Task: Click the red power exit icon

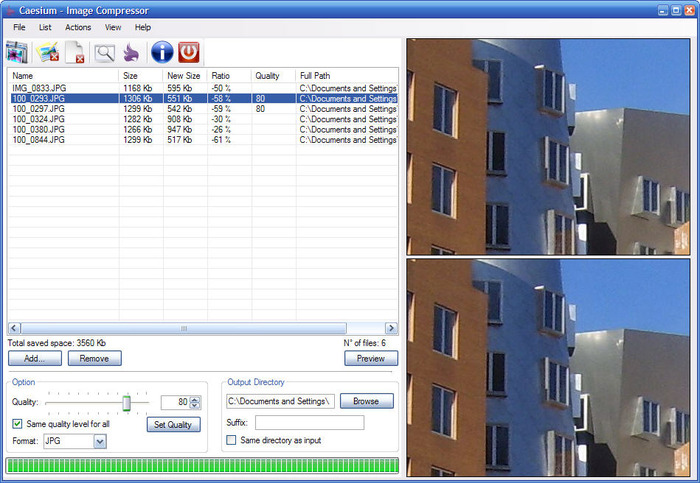Action: pyautogui.click(x=189, y=52)
